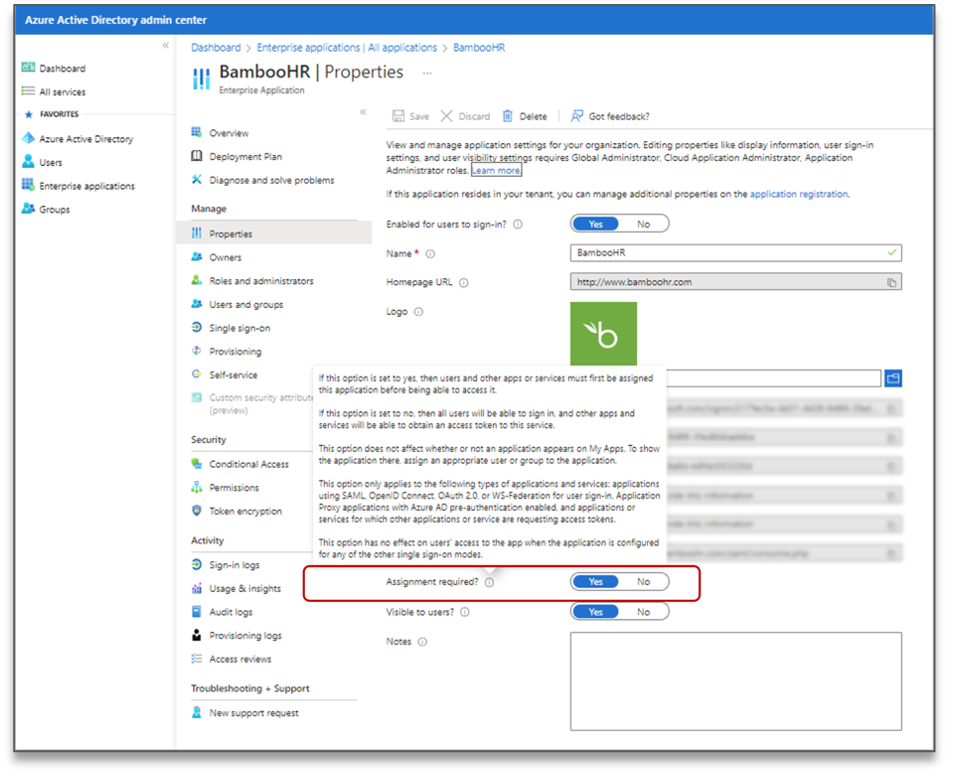953x779 pixels.
Task: Open Conditional Access under Security
Action: point(249,464)
